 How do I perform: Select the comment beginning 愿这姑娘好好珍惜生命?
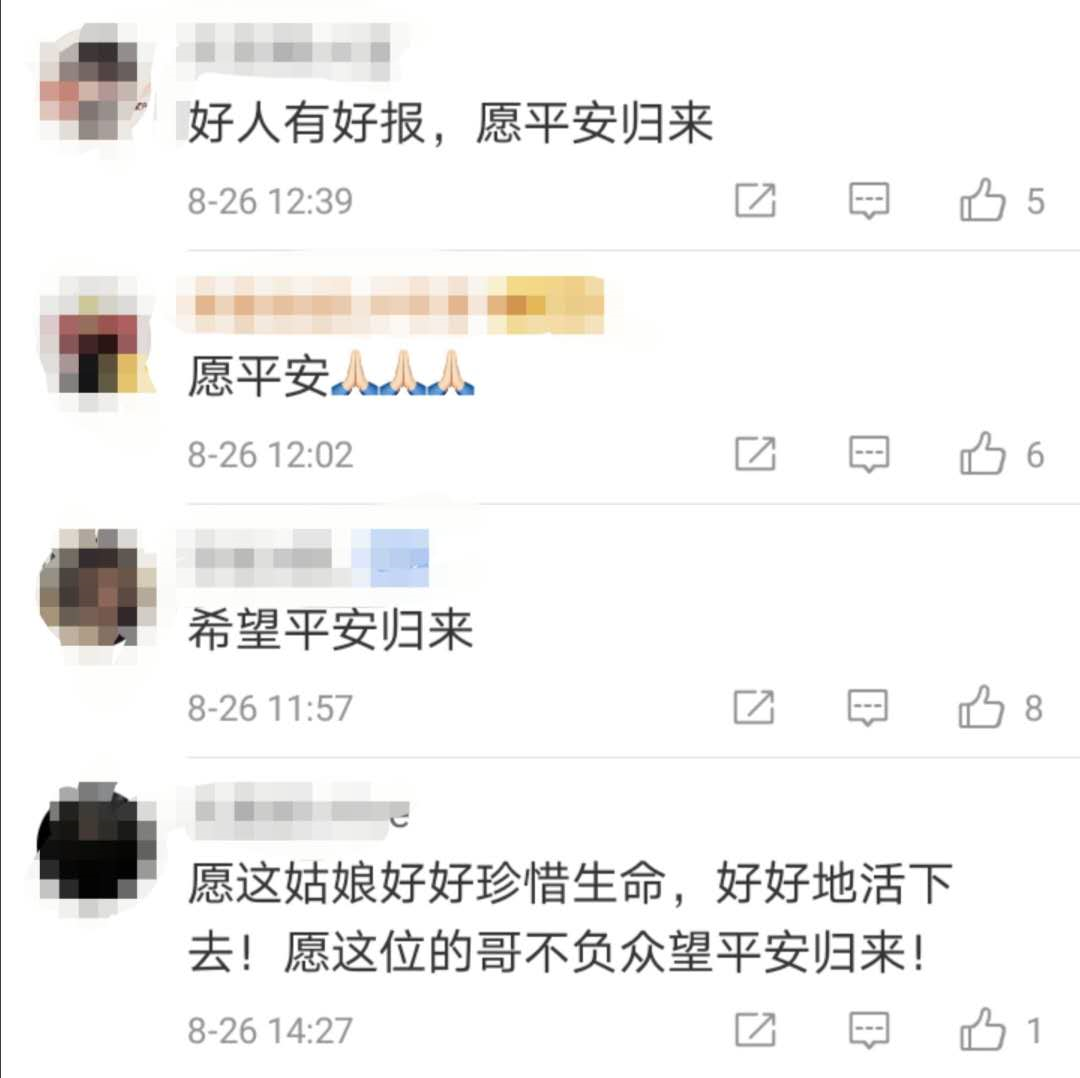(570, 918)
